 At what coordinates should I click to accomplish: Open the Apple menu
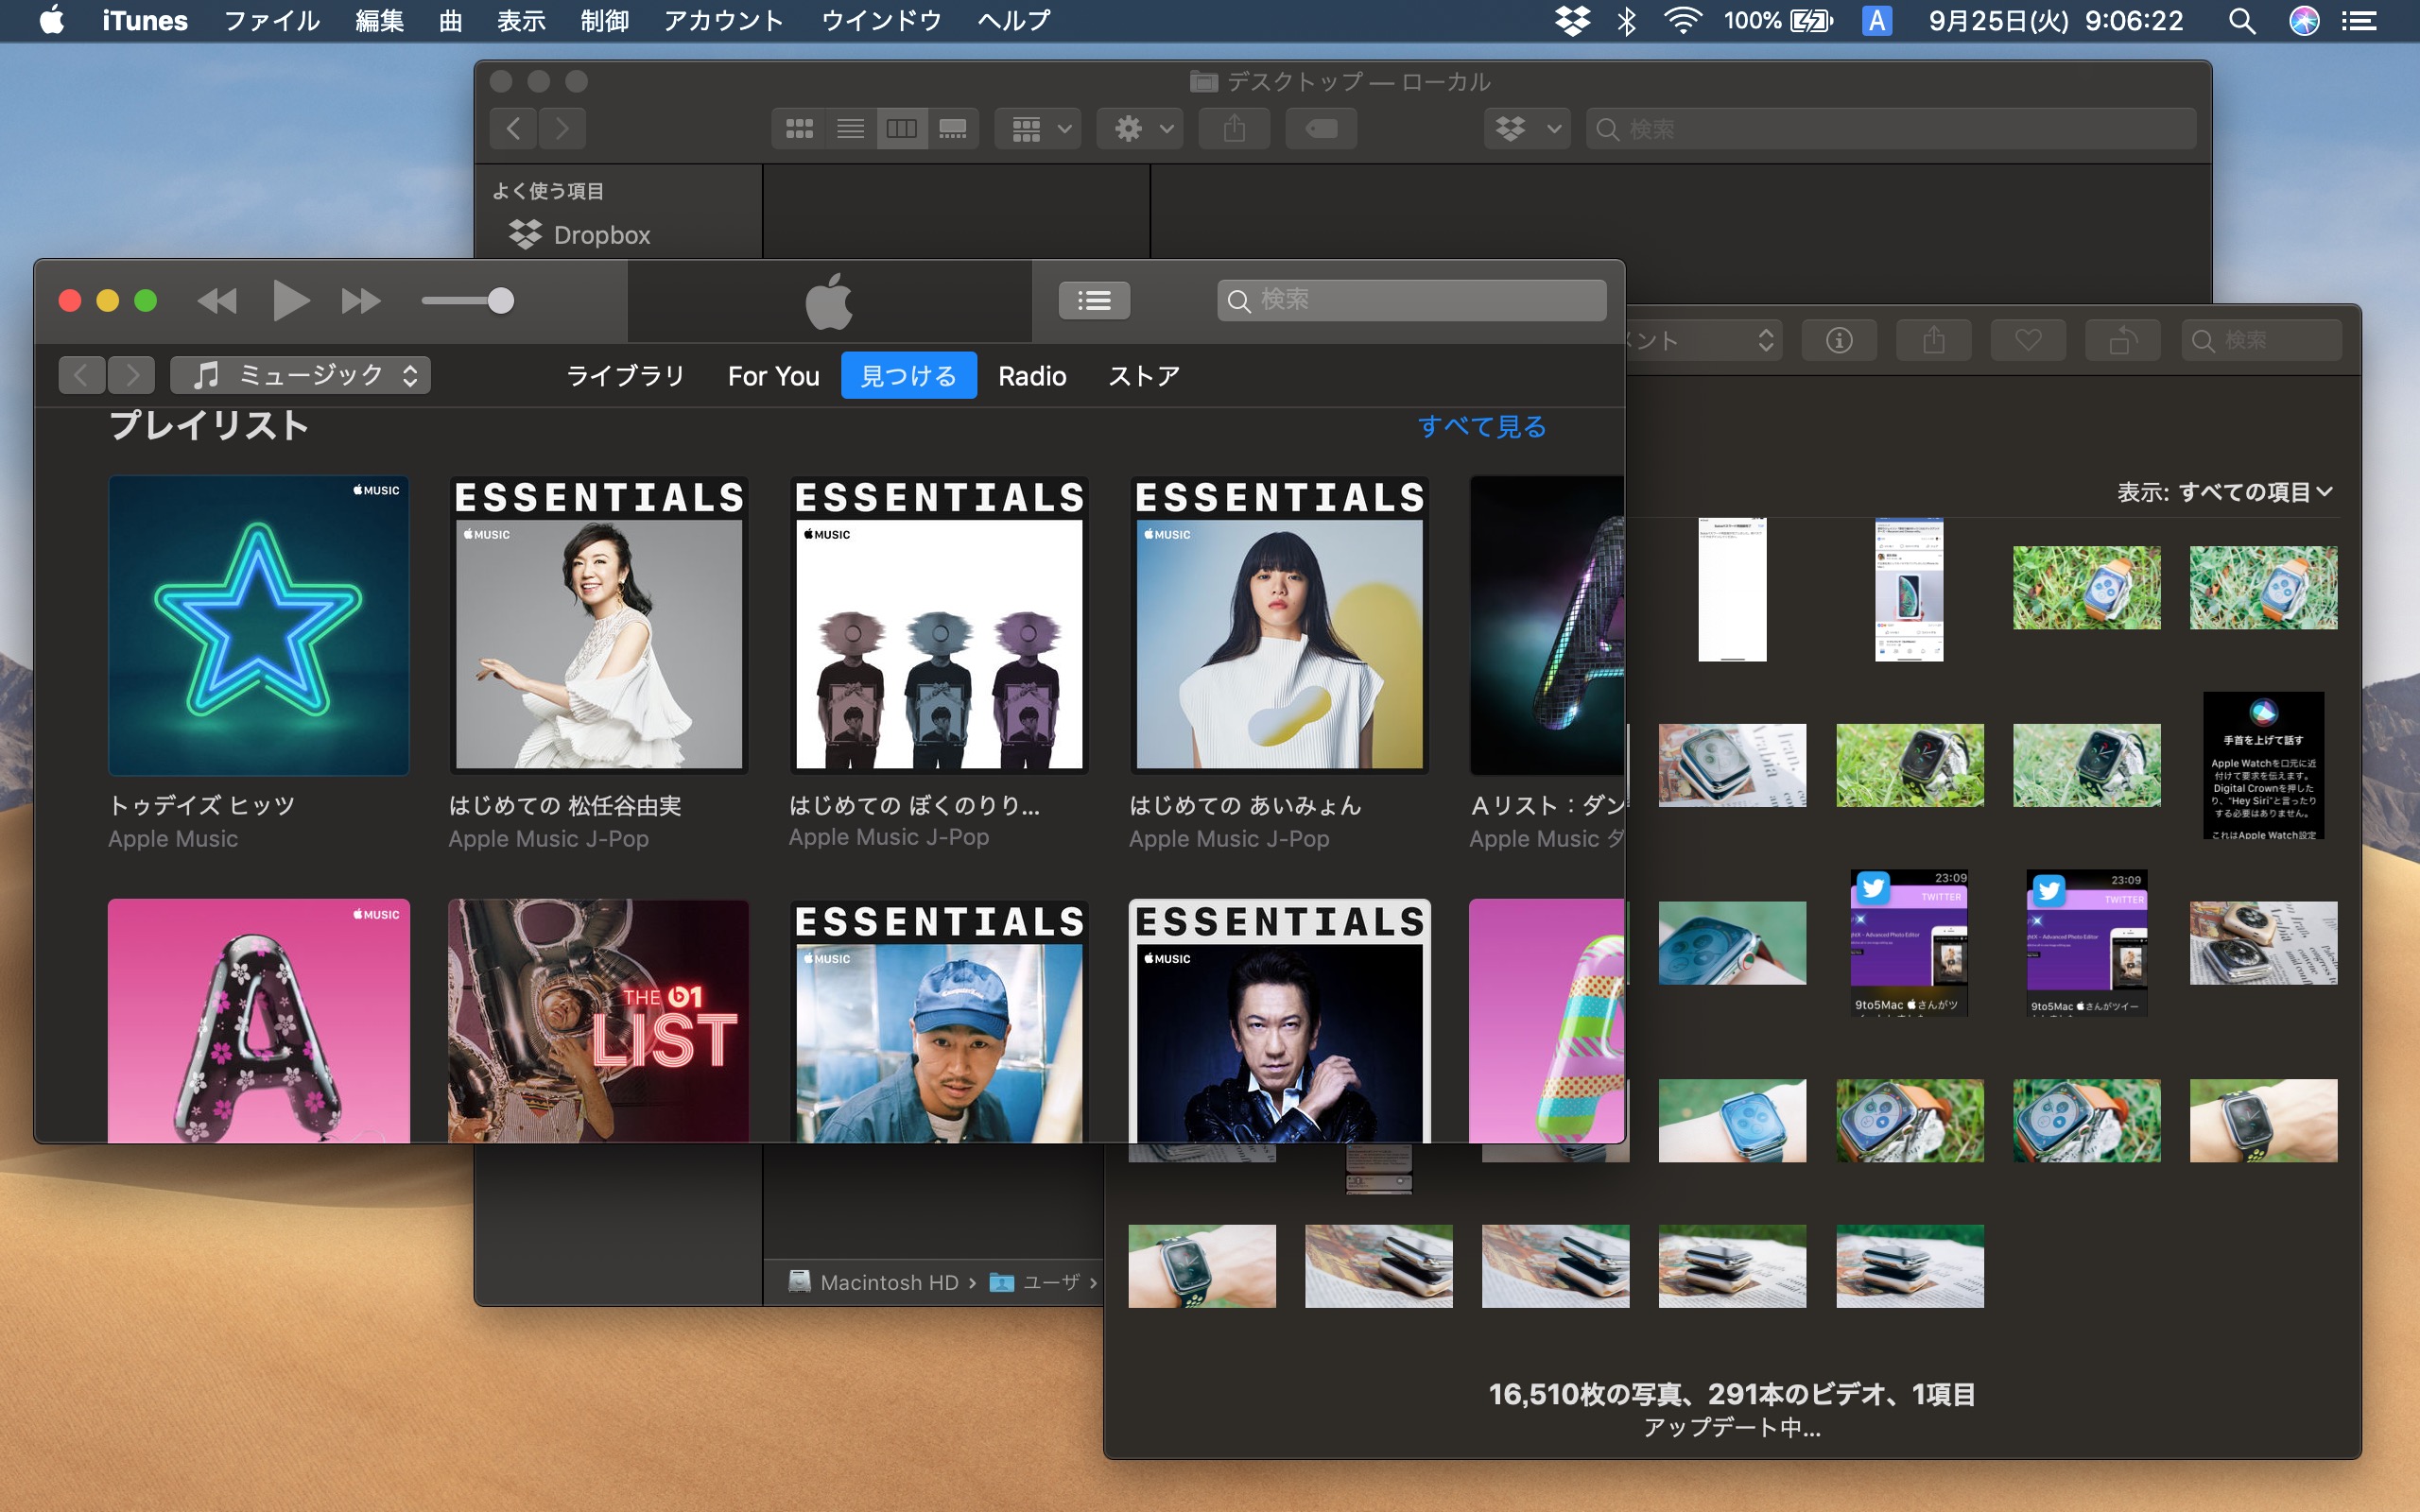52,20
